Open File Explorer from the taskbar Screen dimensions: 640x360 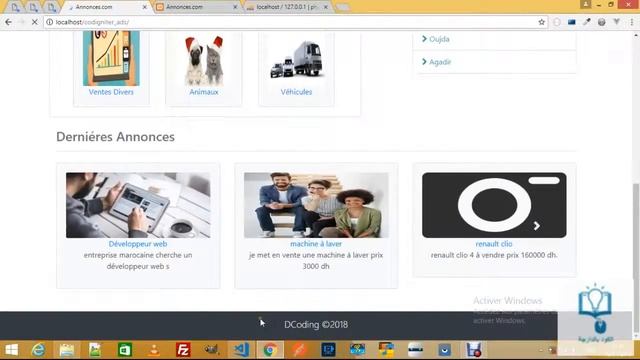pyautogui.click(x=67, y=350)
